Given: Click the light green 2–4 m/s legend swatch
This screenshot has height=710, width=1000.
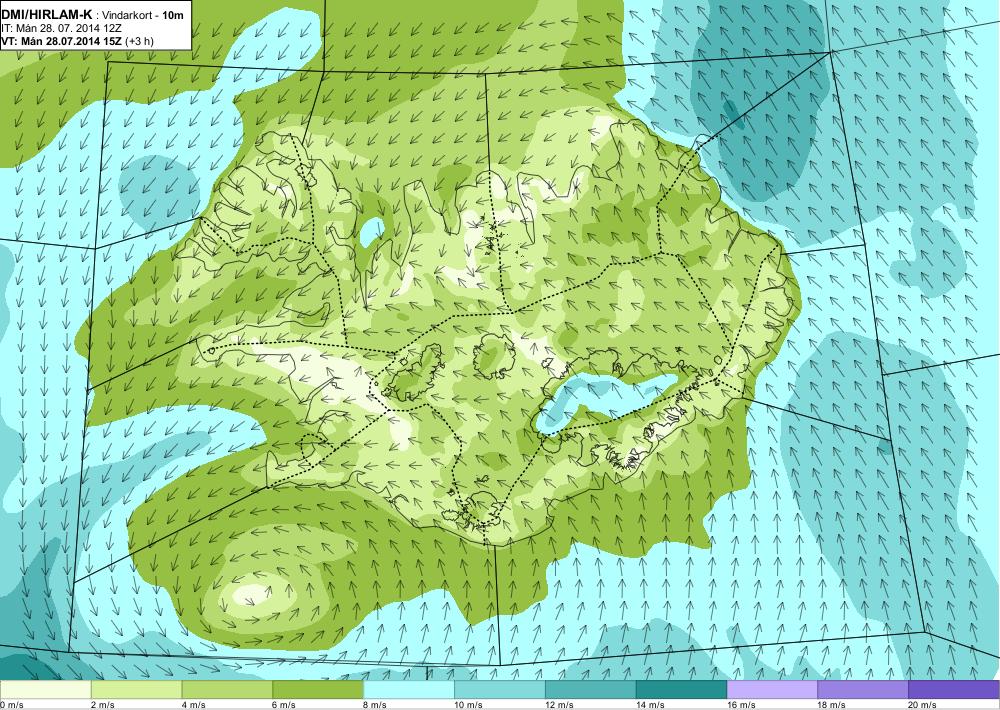Looking at the screenshot, I should click(x=136, y=690).
